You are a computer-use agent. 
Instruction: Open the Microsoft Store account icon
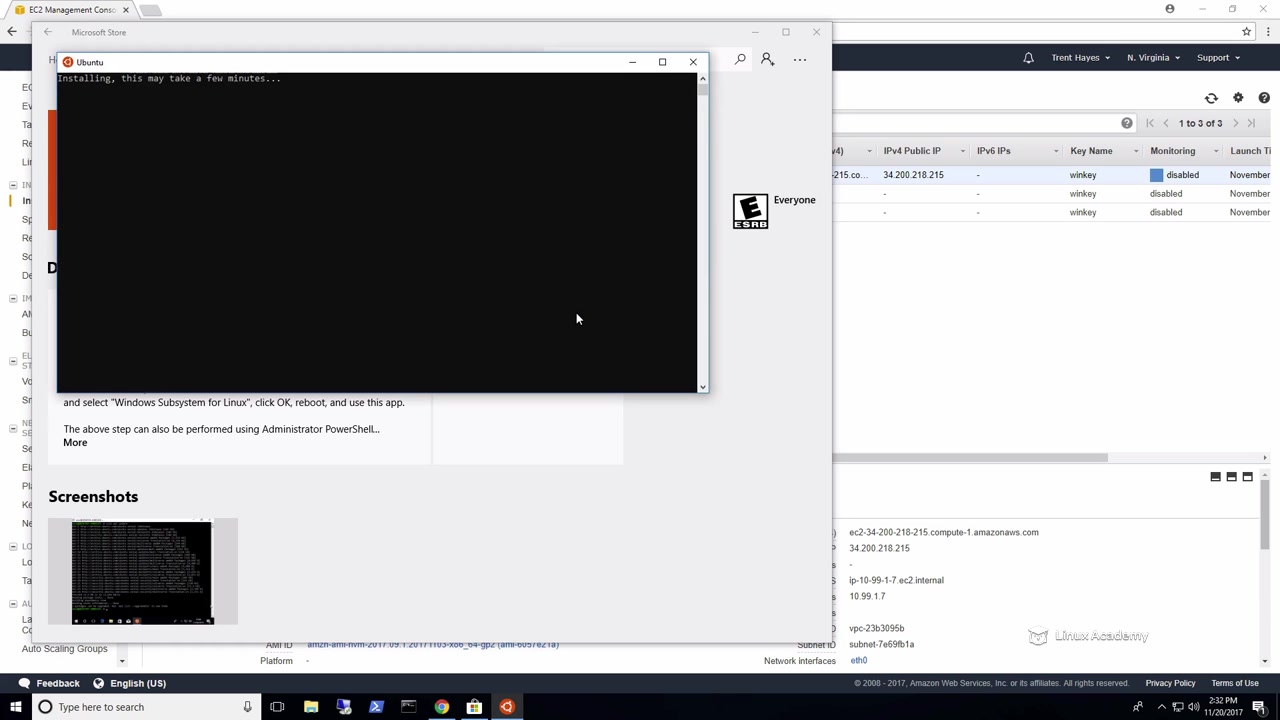tap(767, 60)
